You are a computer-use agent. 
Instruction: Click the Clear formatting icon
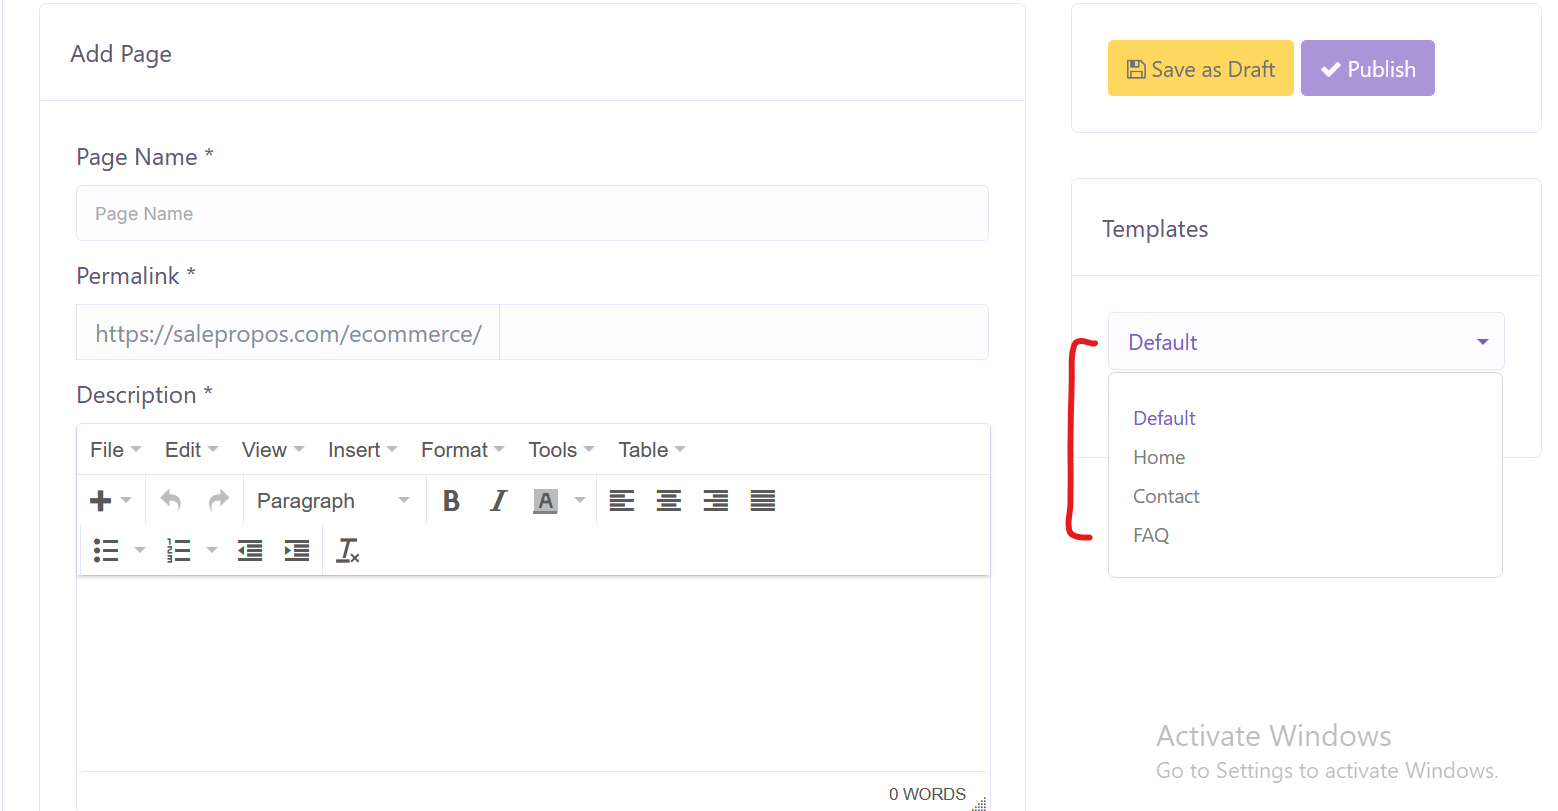(347, 551)
